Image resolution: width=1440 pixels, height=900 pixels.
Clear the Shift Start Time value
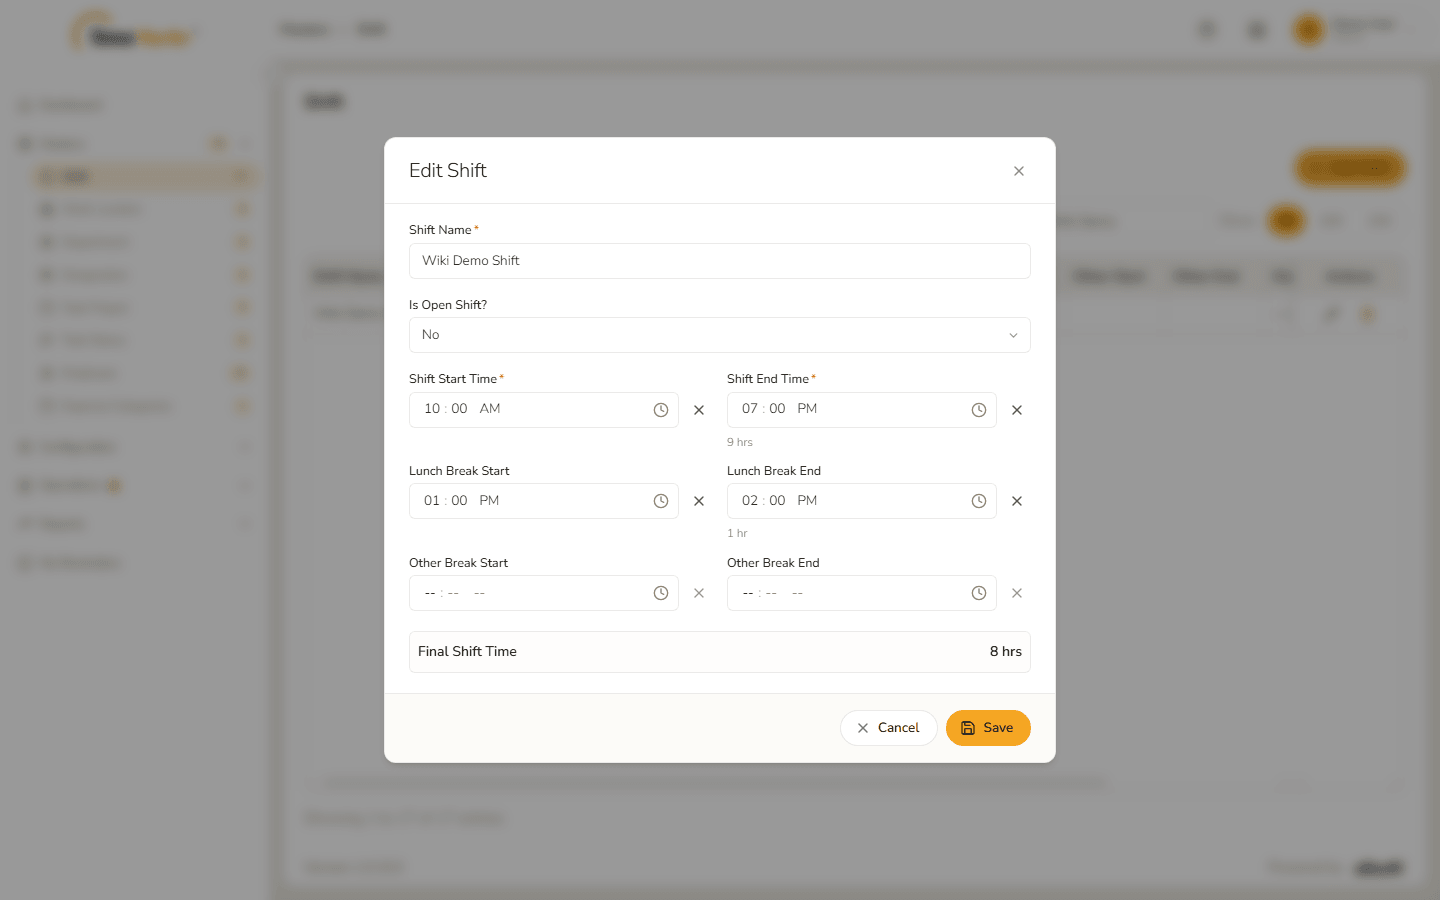click(699, 410)
